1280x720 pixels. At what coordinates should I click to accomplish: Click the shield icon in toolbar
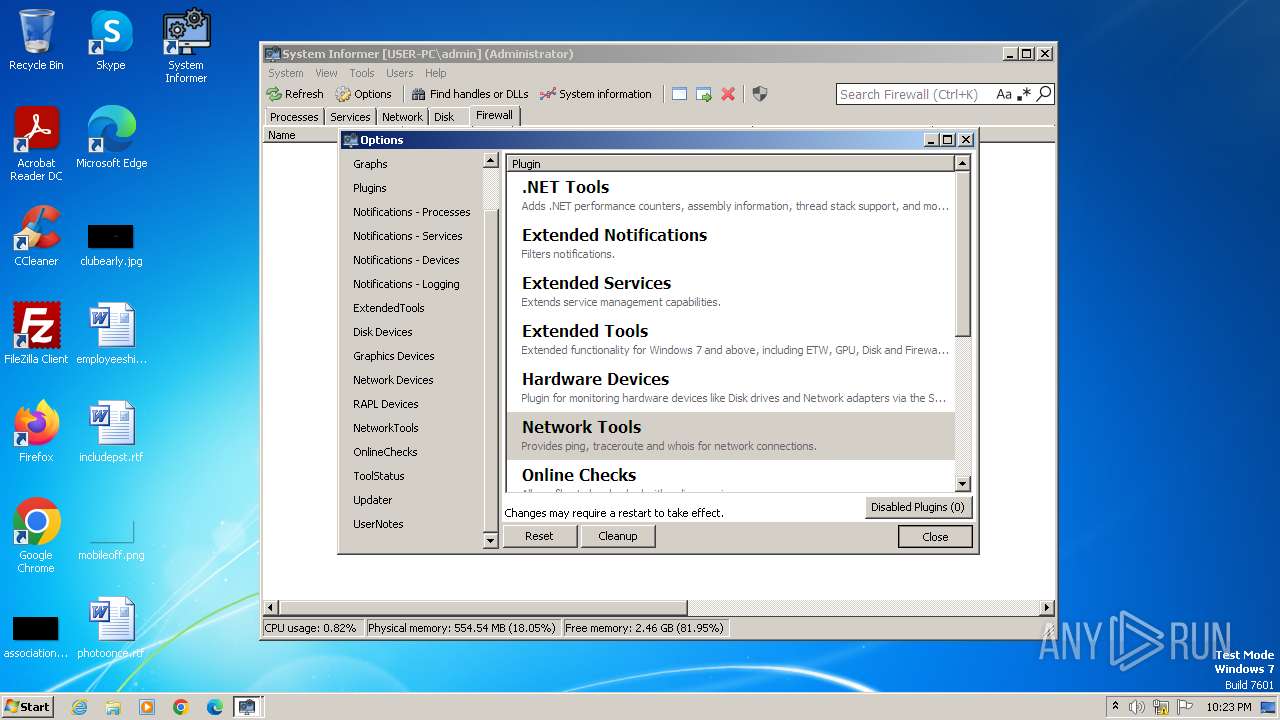click(760, 94)
